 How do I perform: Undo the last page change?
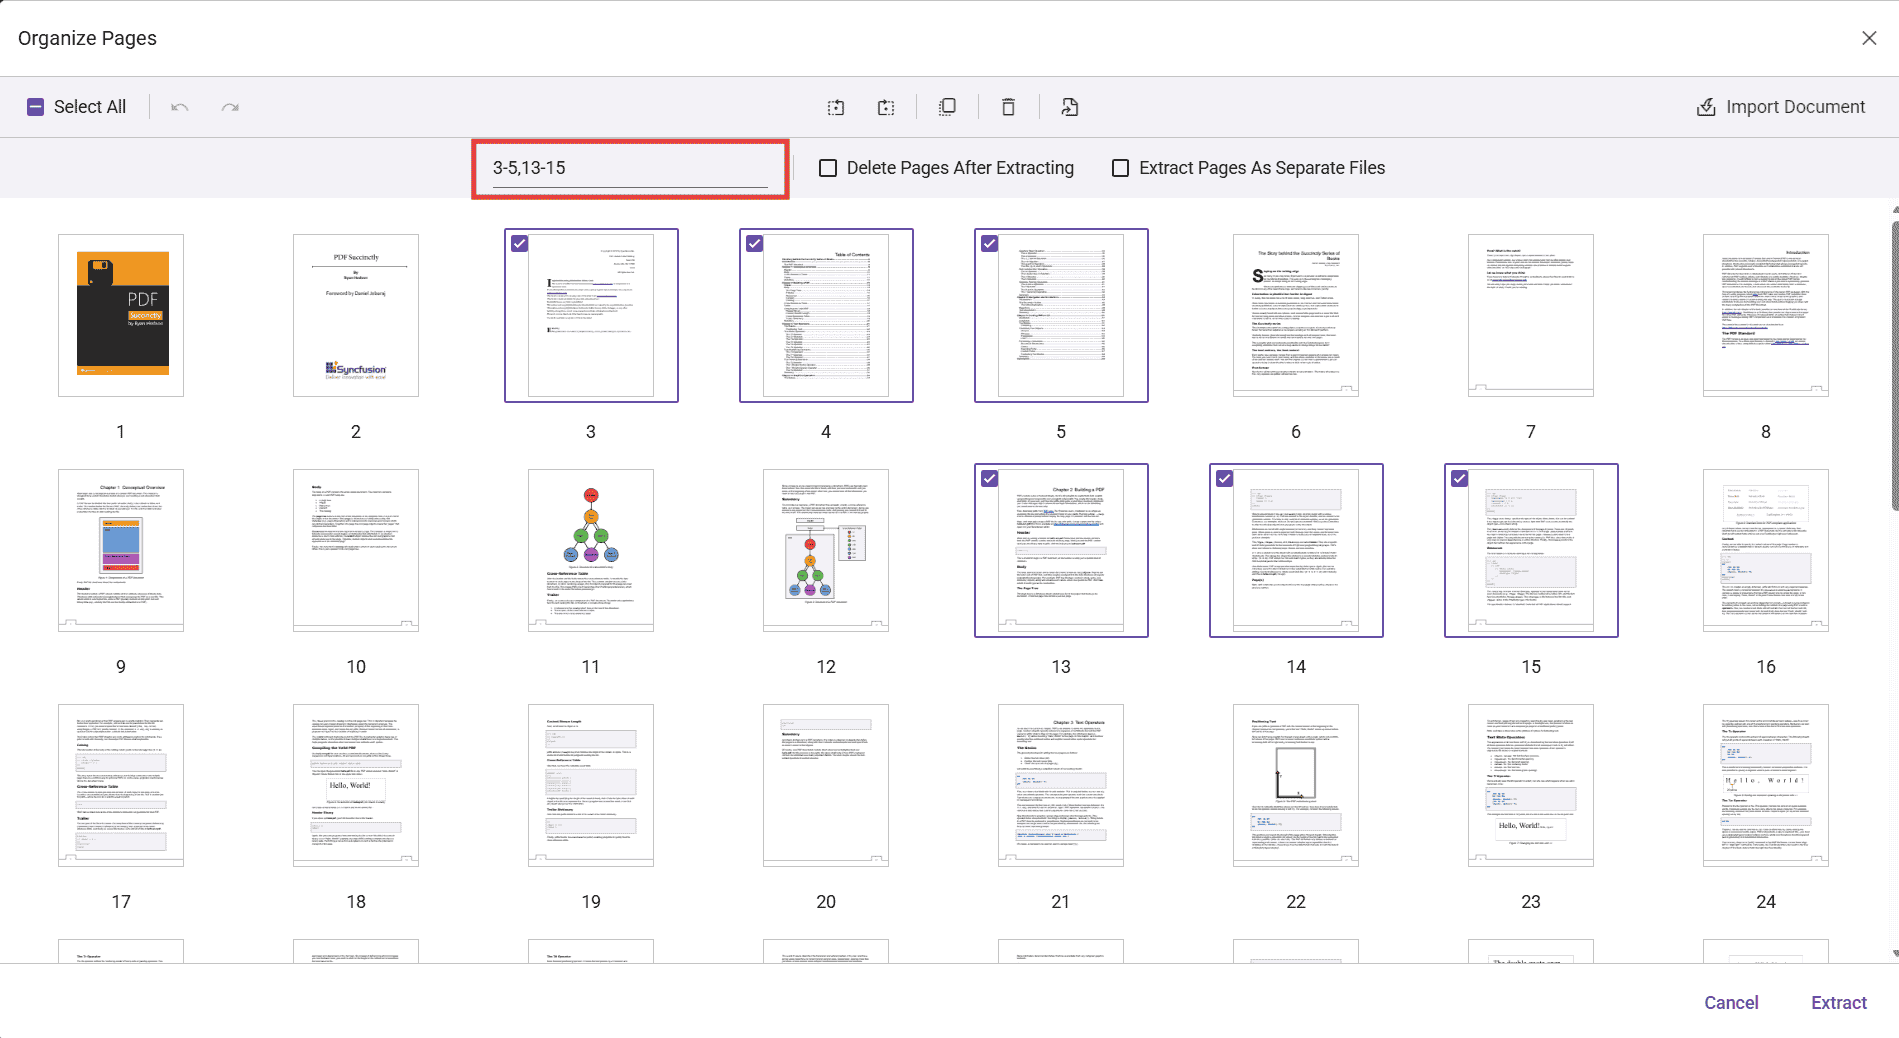click(179, 106)
